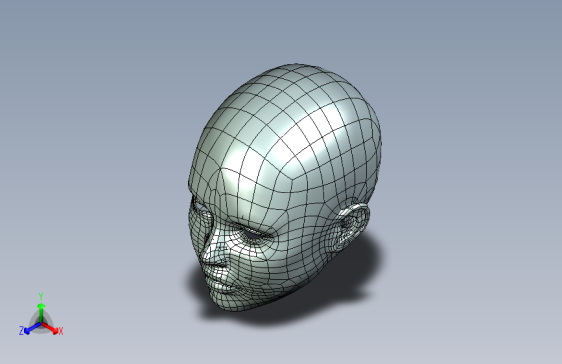This screenshot has width=562, height=364.
Task: Click the red X axis arrow of the triad
Action: [50, 328]
